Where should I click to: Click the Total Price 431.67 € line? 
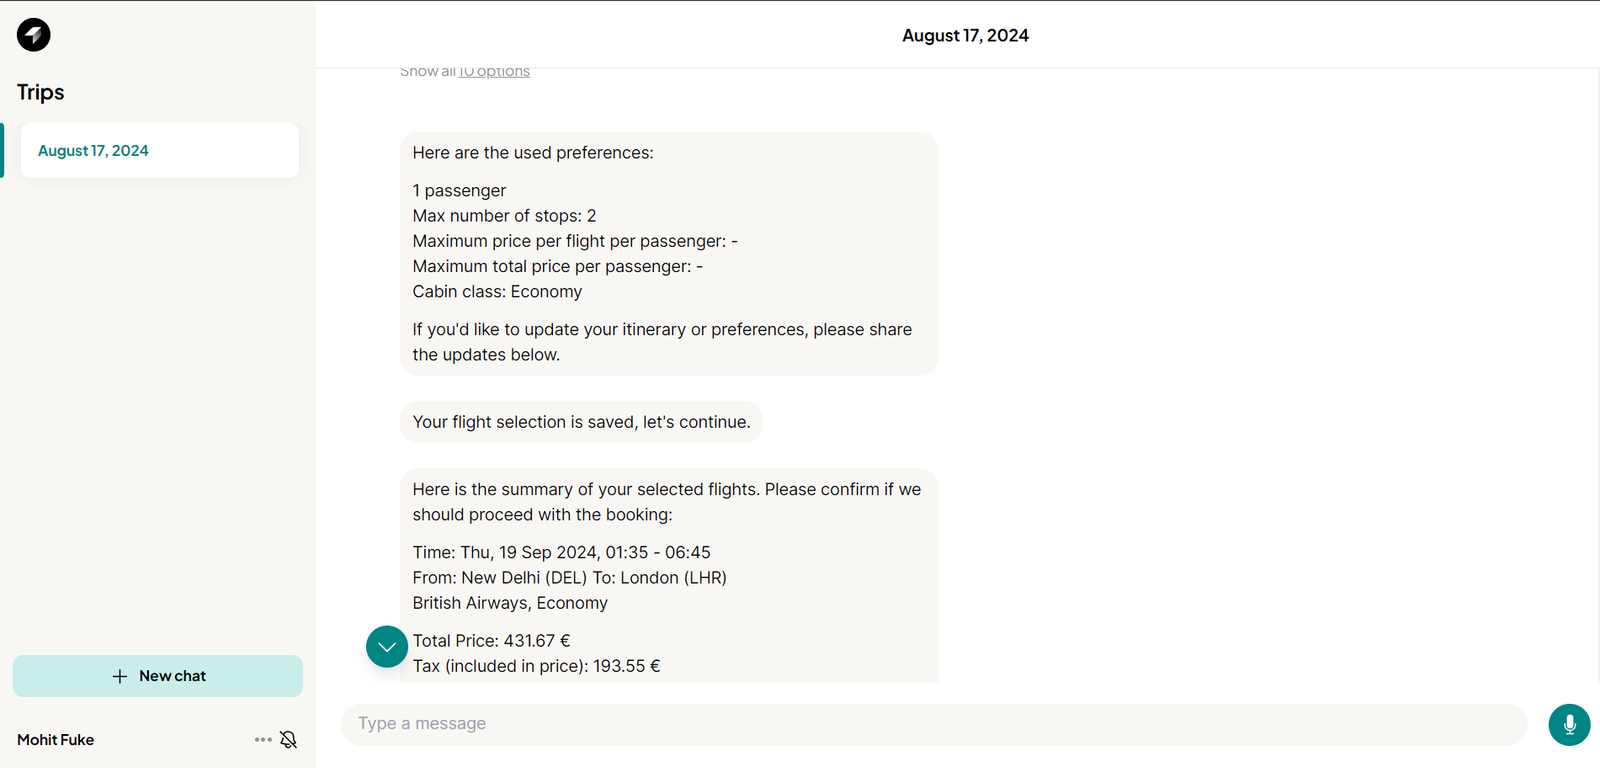tap(491, 641)
